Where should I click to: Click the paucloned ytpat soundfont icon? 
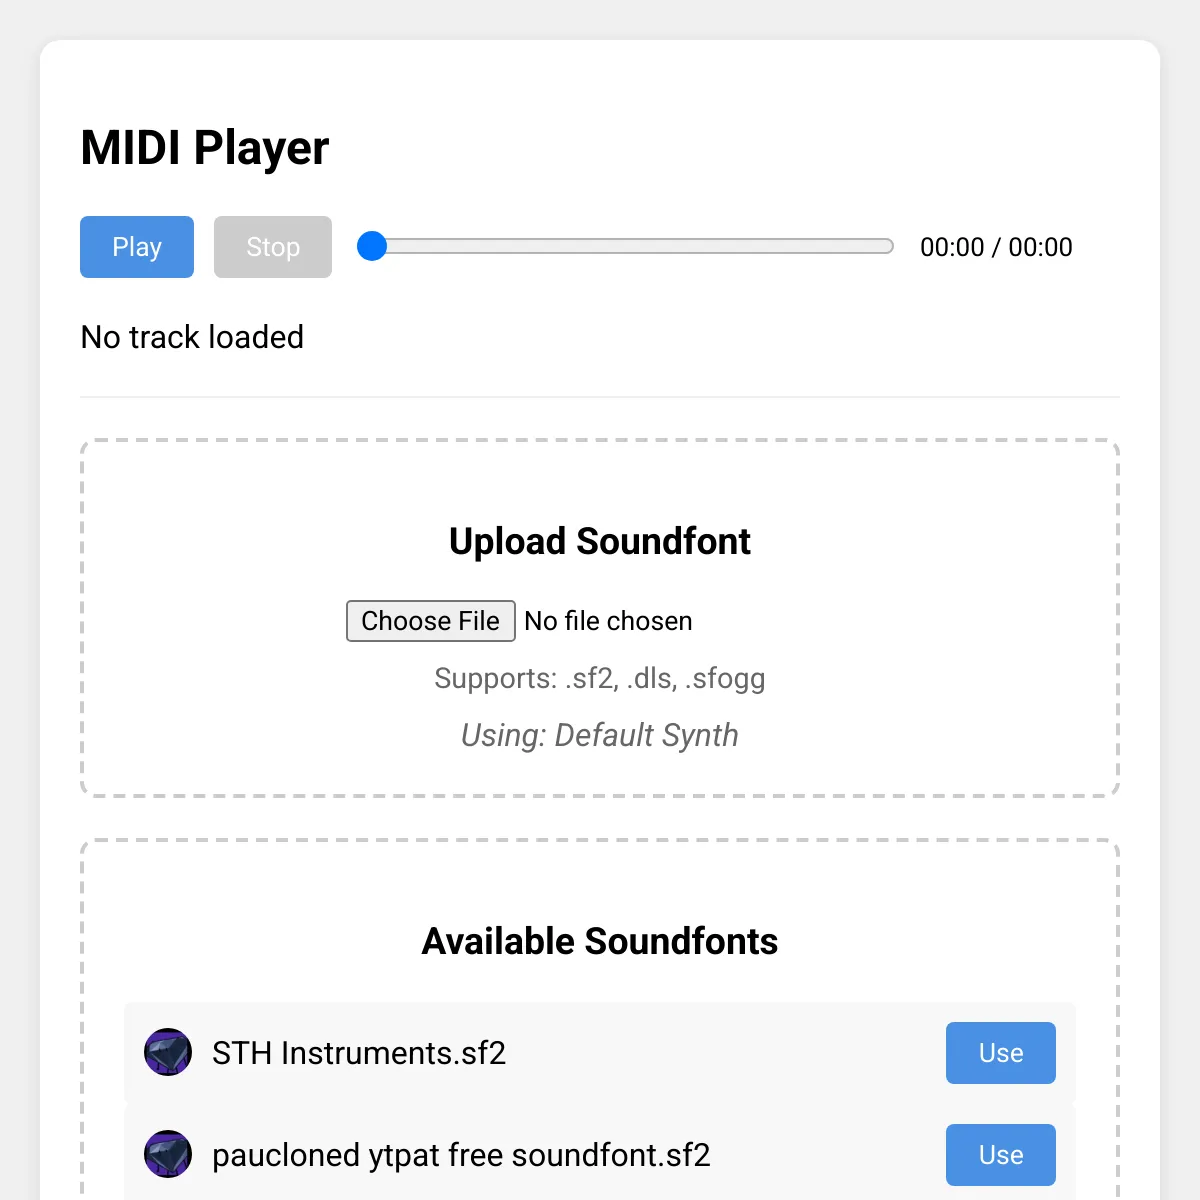click(168, 1154)
